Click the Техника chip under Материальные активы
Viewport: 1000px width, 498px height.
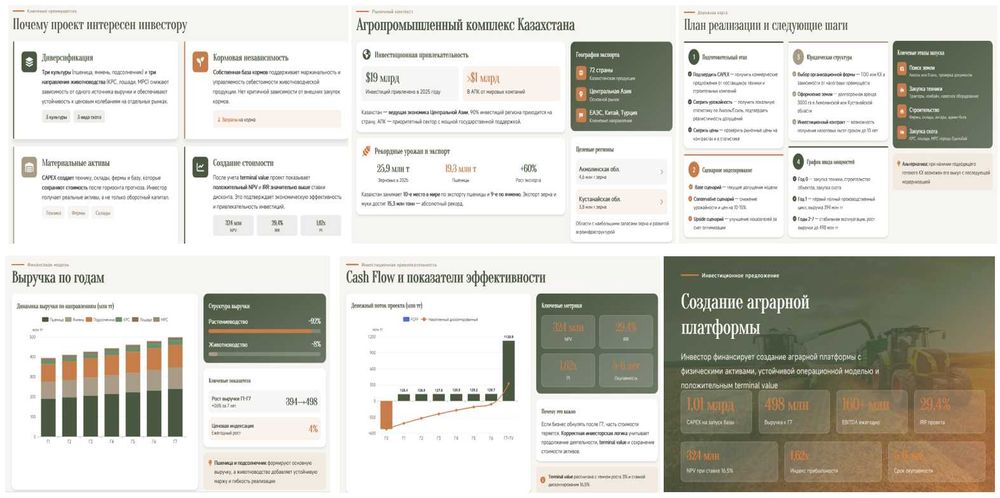(x=53, y=212)
